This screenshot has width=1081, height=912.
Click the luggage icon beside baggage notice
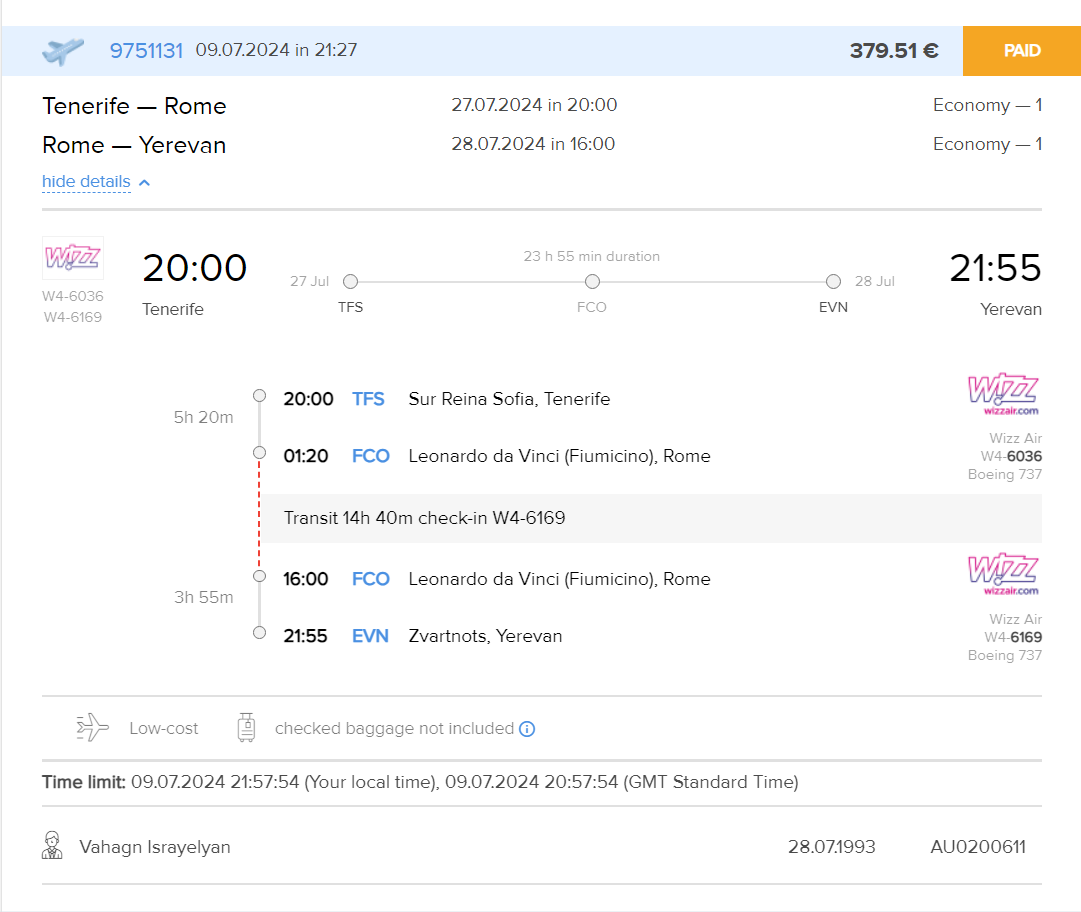click(x=246, y=728)
